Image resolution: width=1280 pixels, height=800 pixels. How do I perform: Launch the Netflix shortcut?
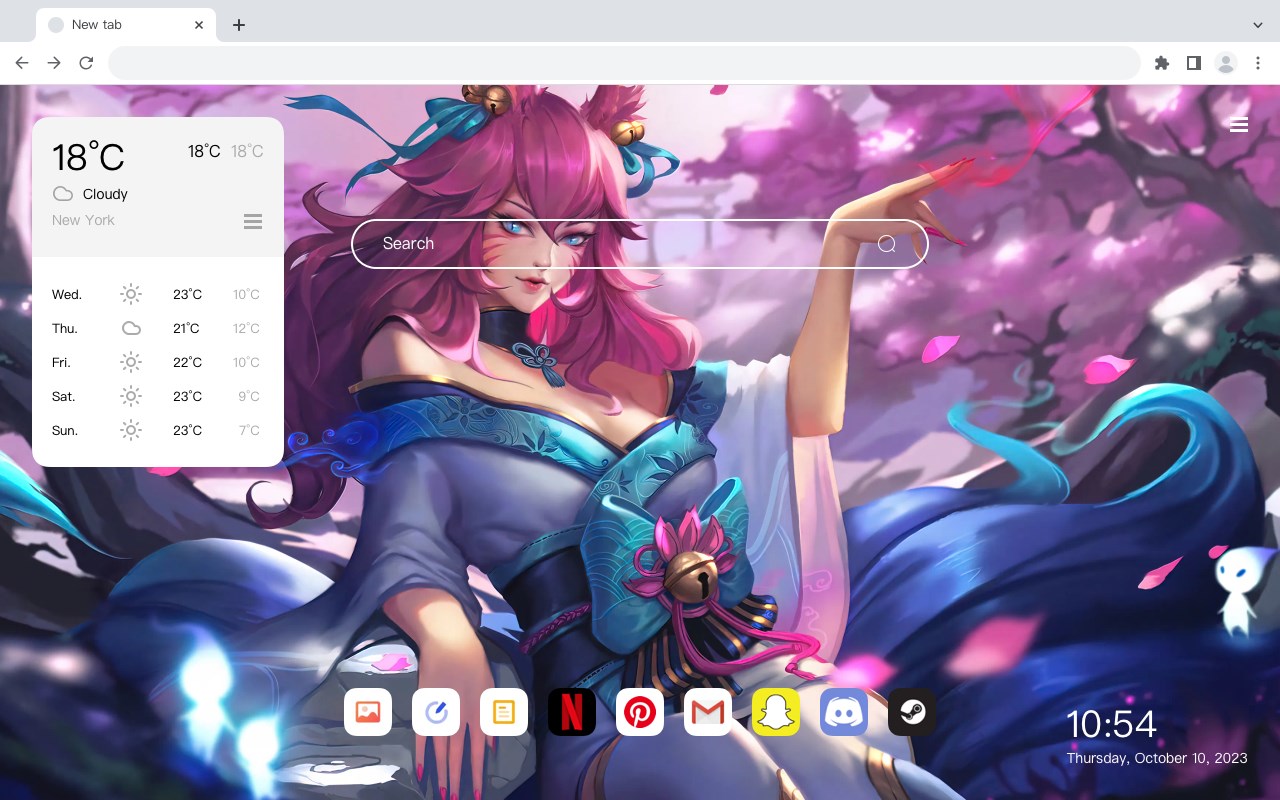[x=572, y=712]
